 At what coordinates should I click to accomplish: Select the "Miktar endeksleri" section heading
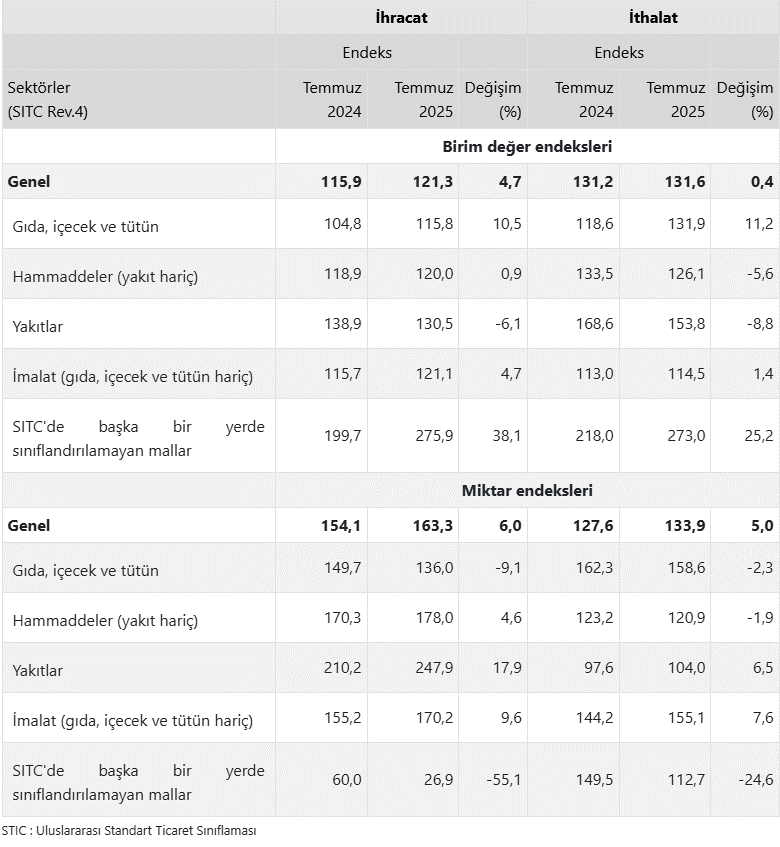pos(527,491)
